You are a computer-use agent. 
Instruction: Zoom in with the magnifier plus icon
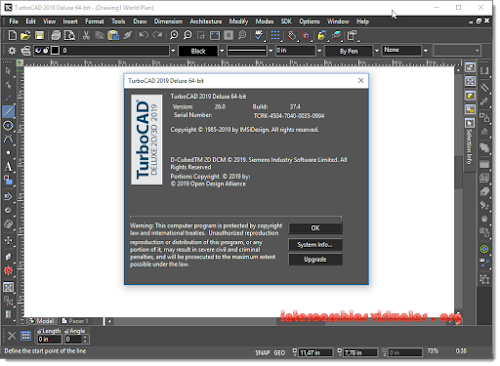click(x=174, y=35)
